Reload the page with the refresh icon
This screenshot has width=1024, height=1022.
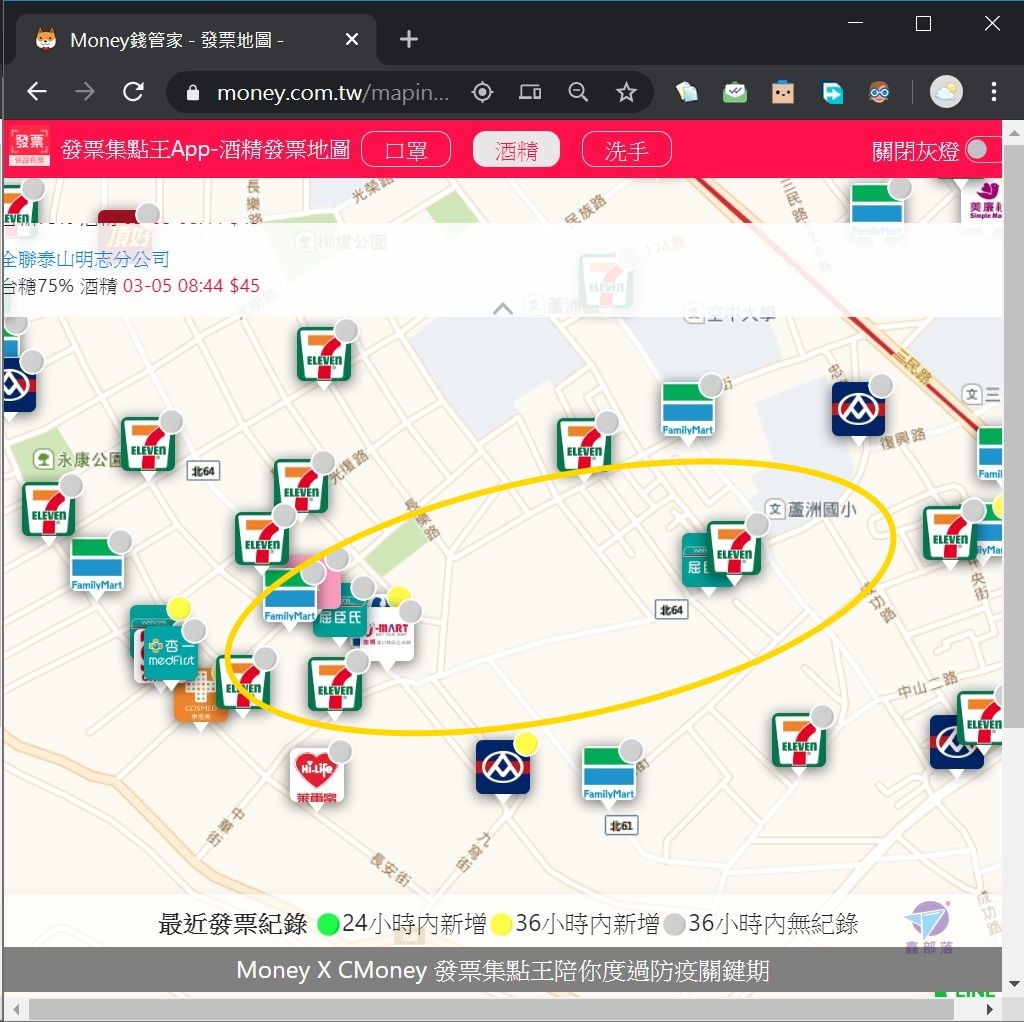pos(133,91)
